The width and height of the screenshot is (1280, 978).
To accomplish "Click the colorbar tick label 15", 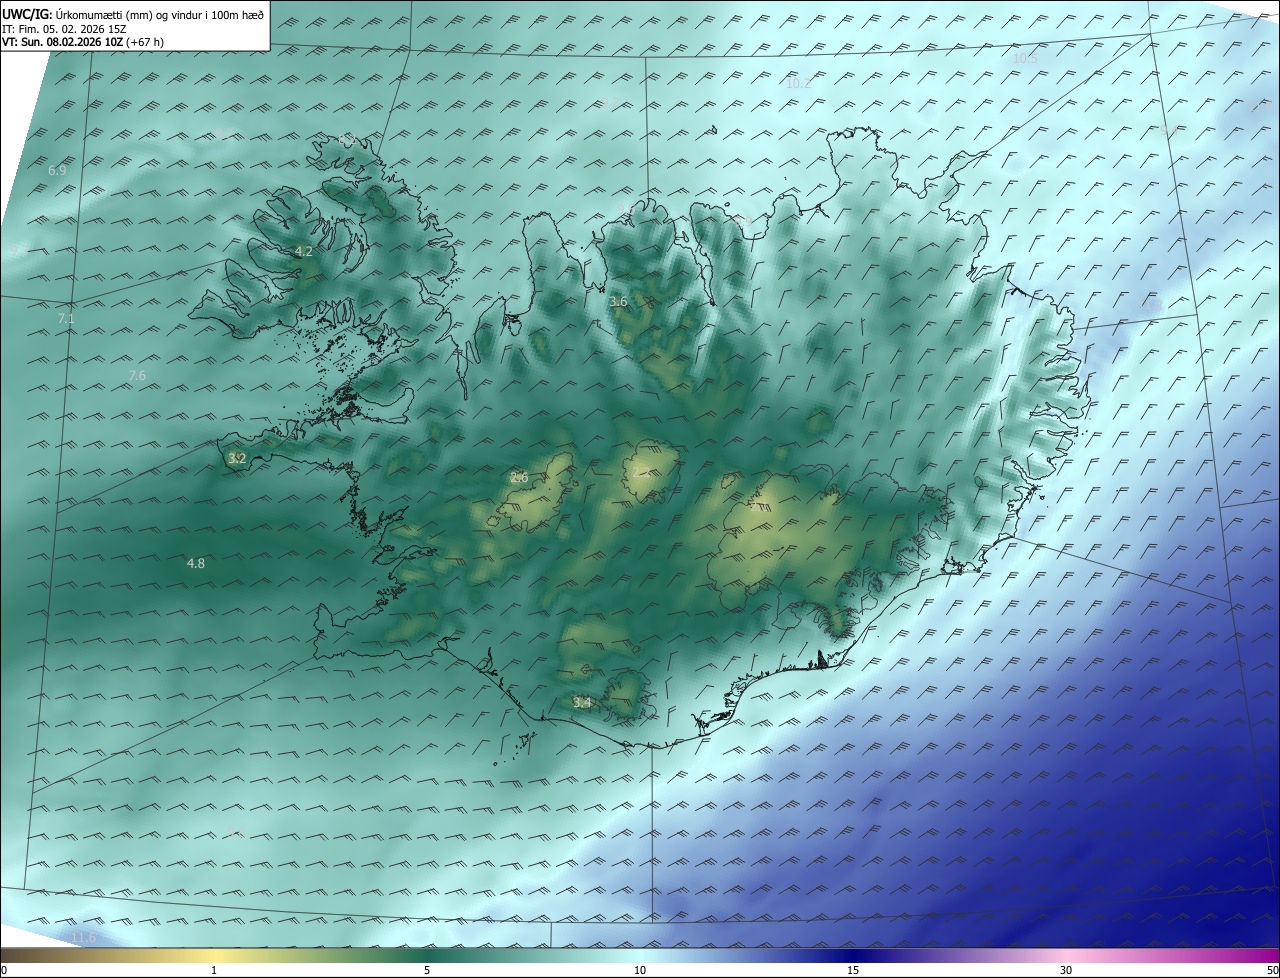I will tap(853, 970).
